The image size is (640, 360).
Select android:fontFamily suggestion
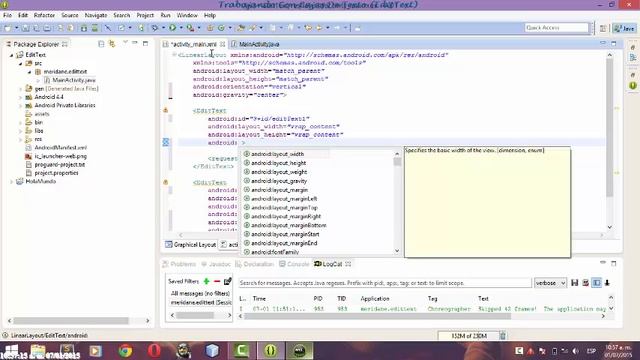(275, 252)
